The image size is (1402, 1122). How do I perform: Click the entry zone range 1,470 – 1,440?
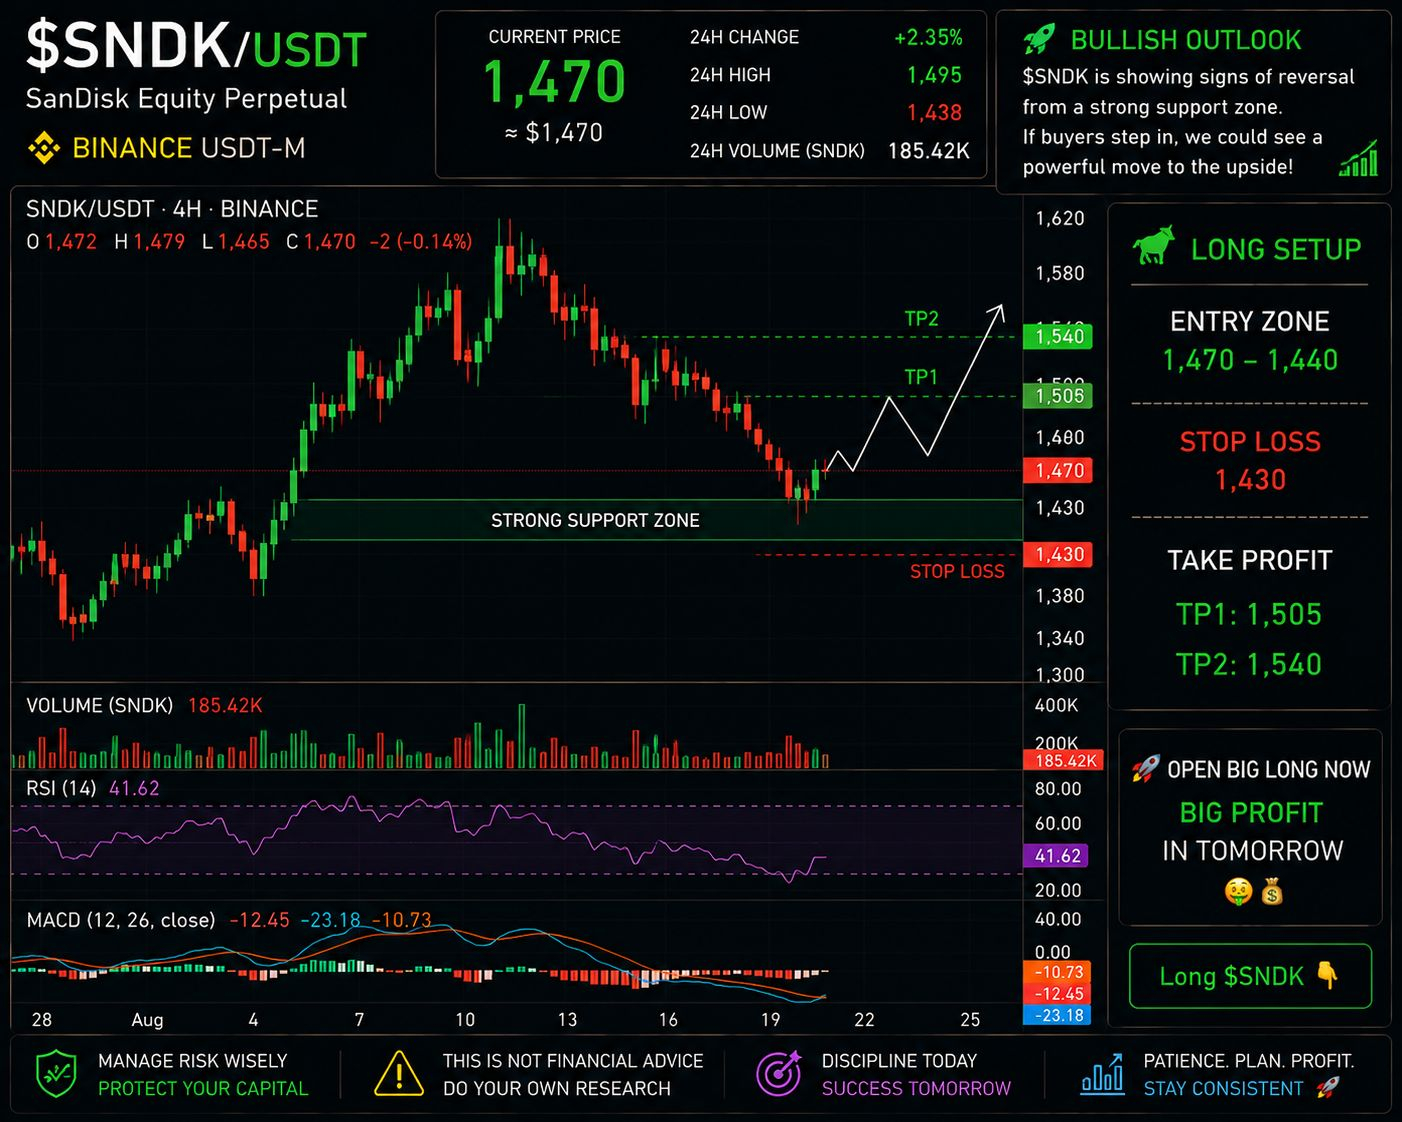tap(1250, 360)
